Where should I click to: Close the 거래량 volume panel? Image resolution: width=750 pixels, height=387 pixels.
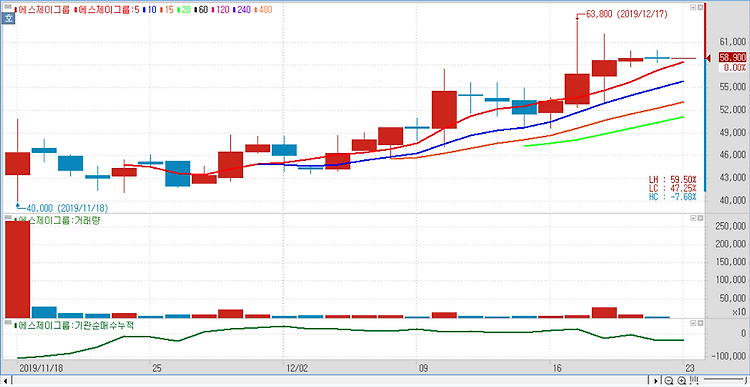click(x=700, y=218)
